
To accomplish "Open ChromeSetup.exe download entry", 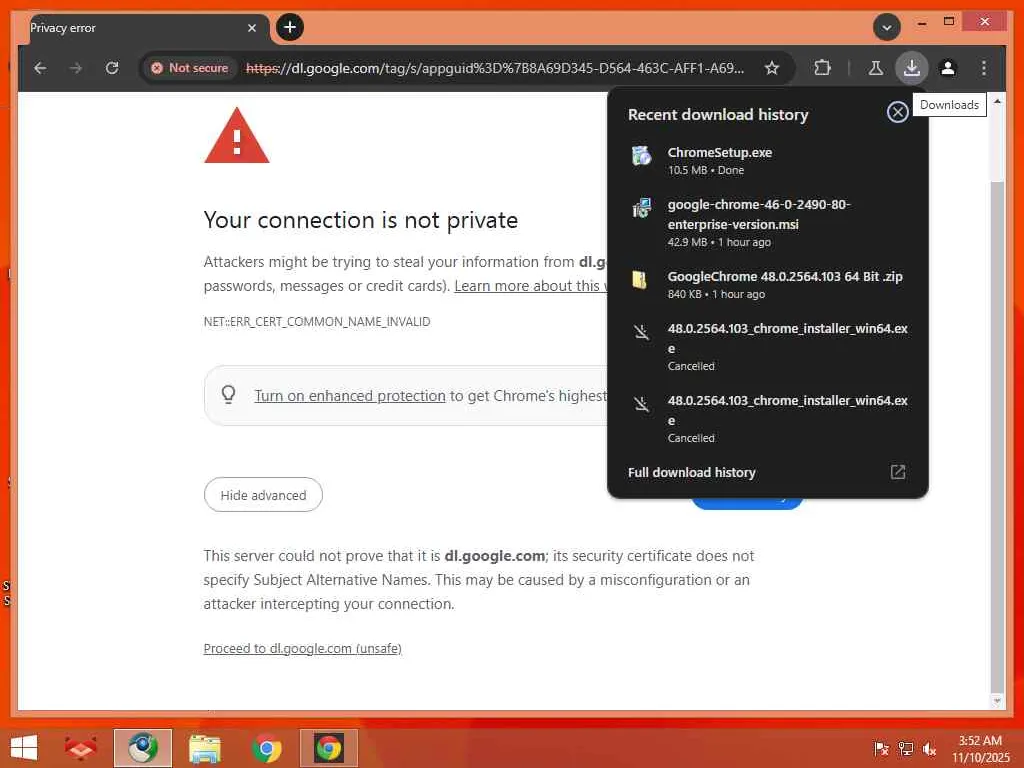I will [x=767, y=160].
